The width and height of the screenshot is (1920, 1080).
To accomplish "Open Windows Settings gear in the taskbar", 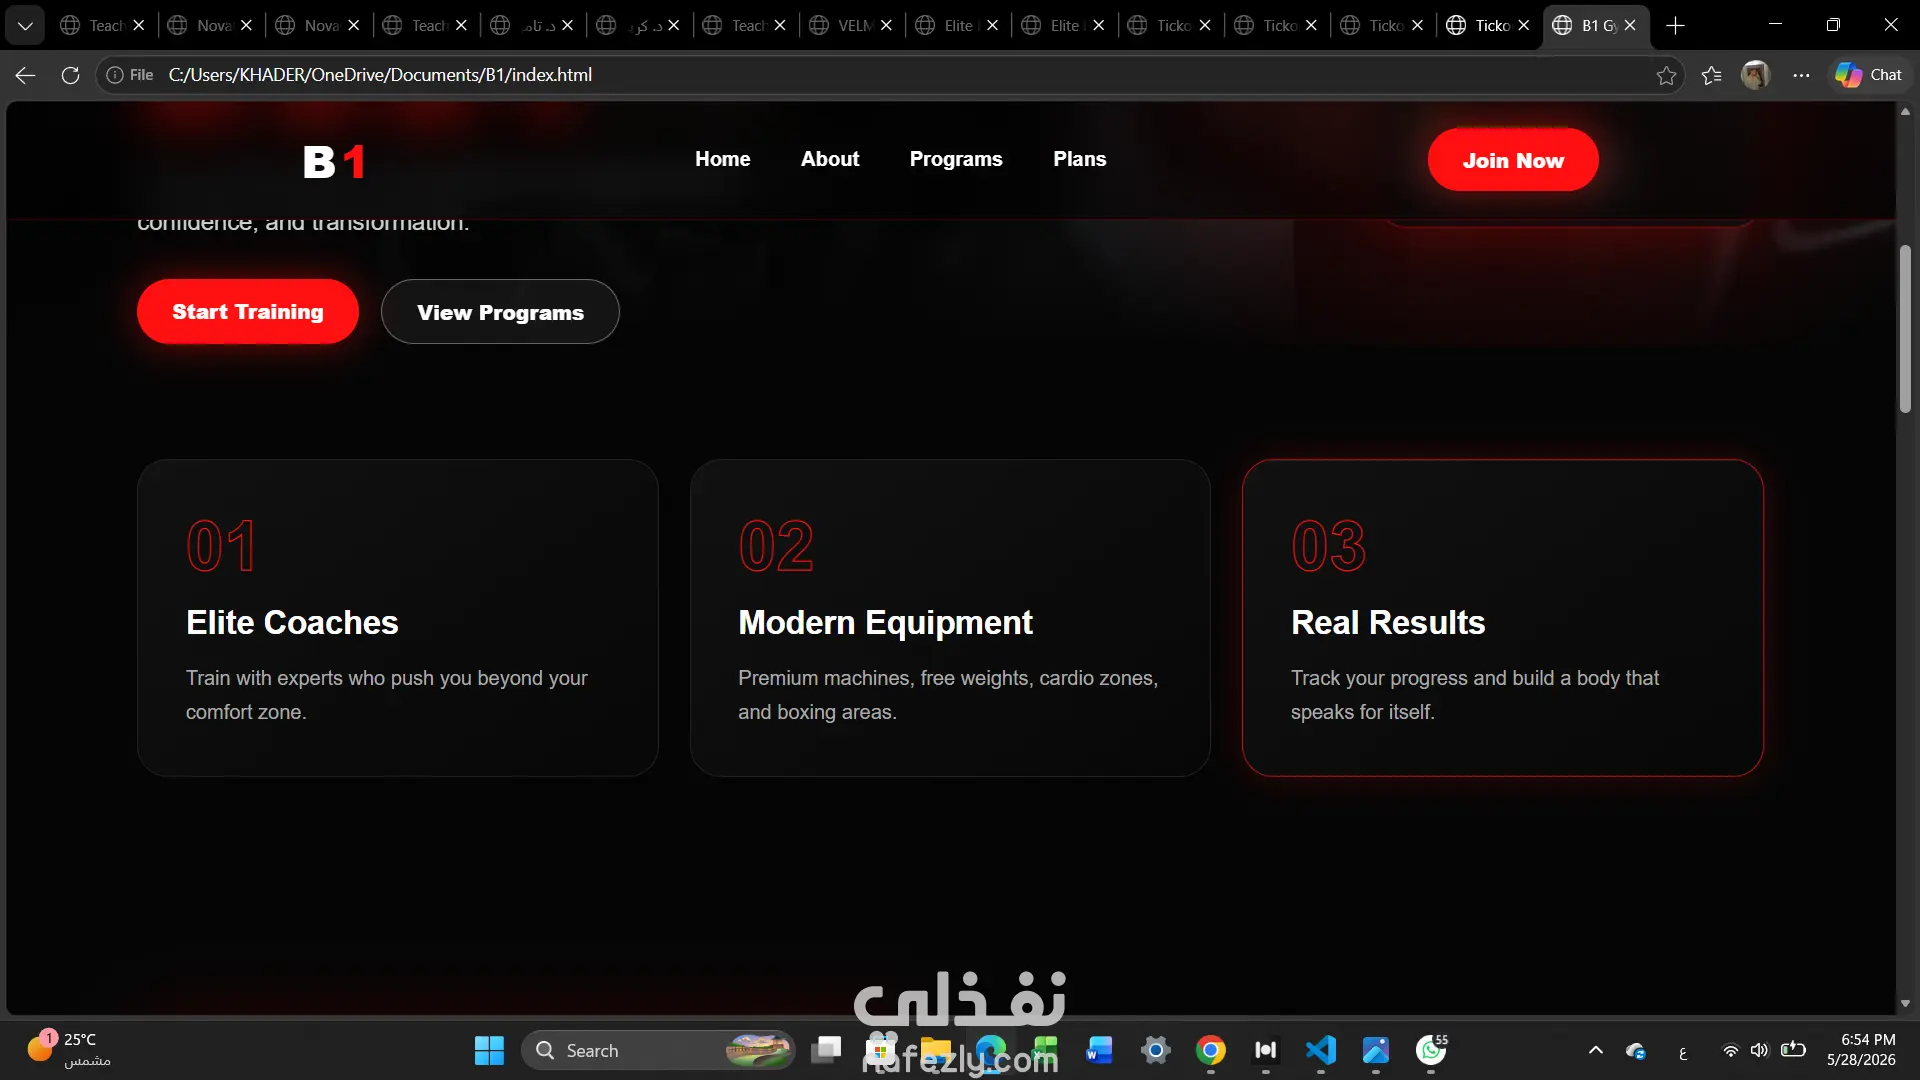I will coord(1155,1050).
